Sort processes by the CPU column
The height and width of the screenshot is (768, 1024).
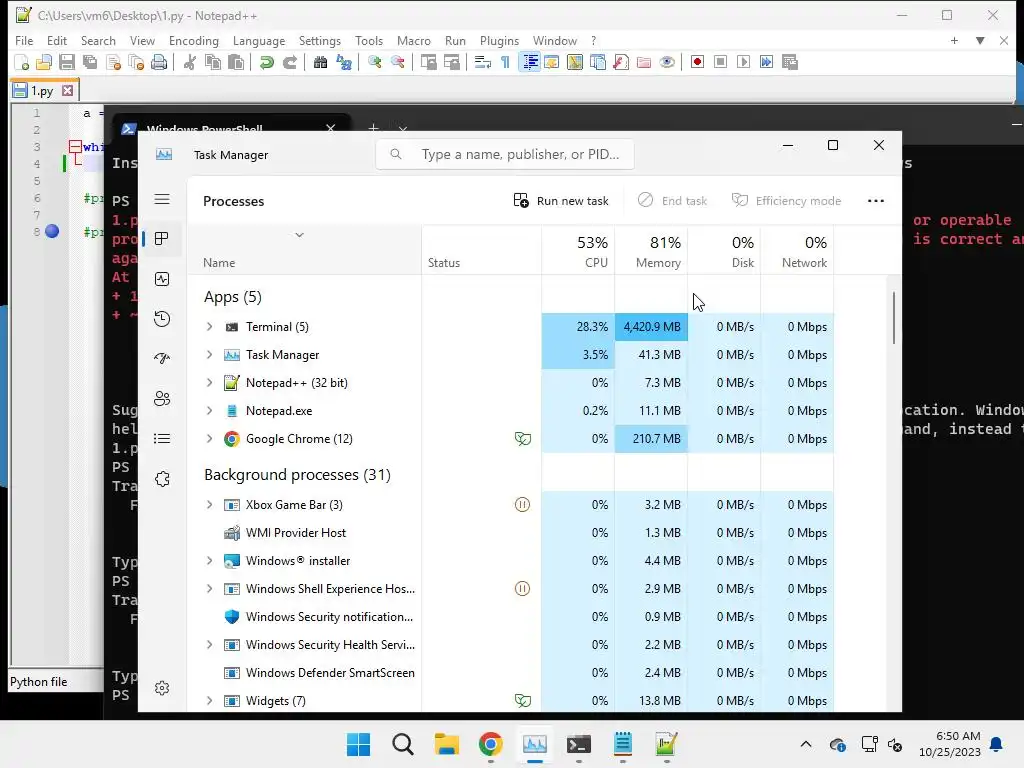click(578, 251)
